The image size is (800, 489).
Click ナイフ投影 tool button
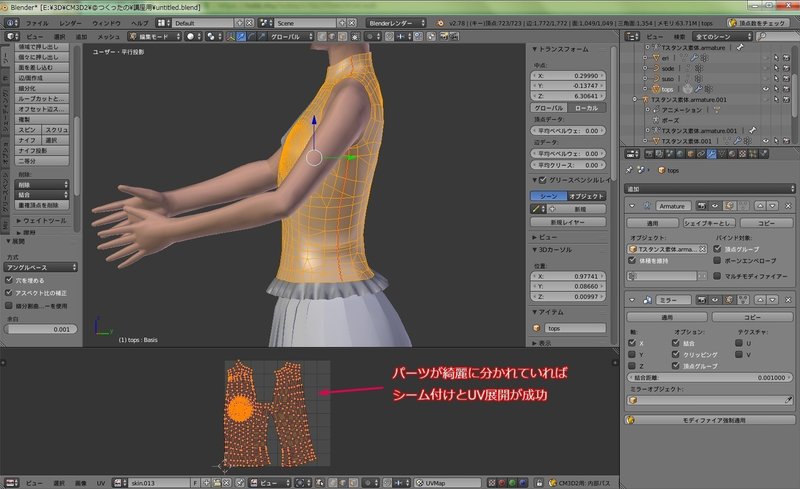tap(42, 151)
